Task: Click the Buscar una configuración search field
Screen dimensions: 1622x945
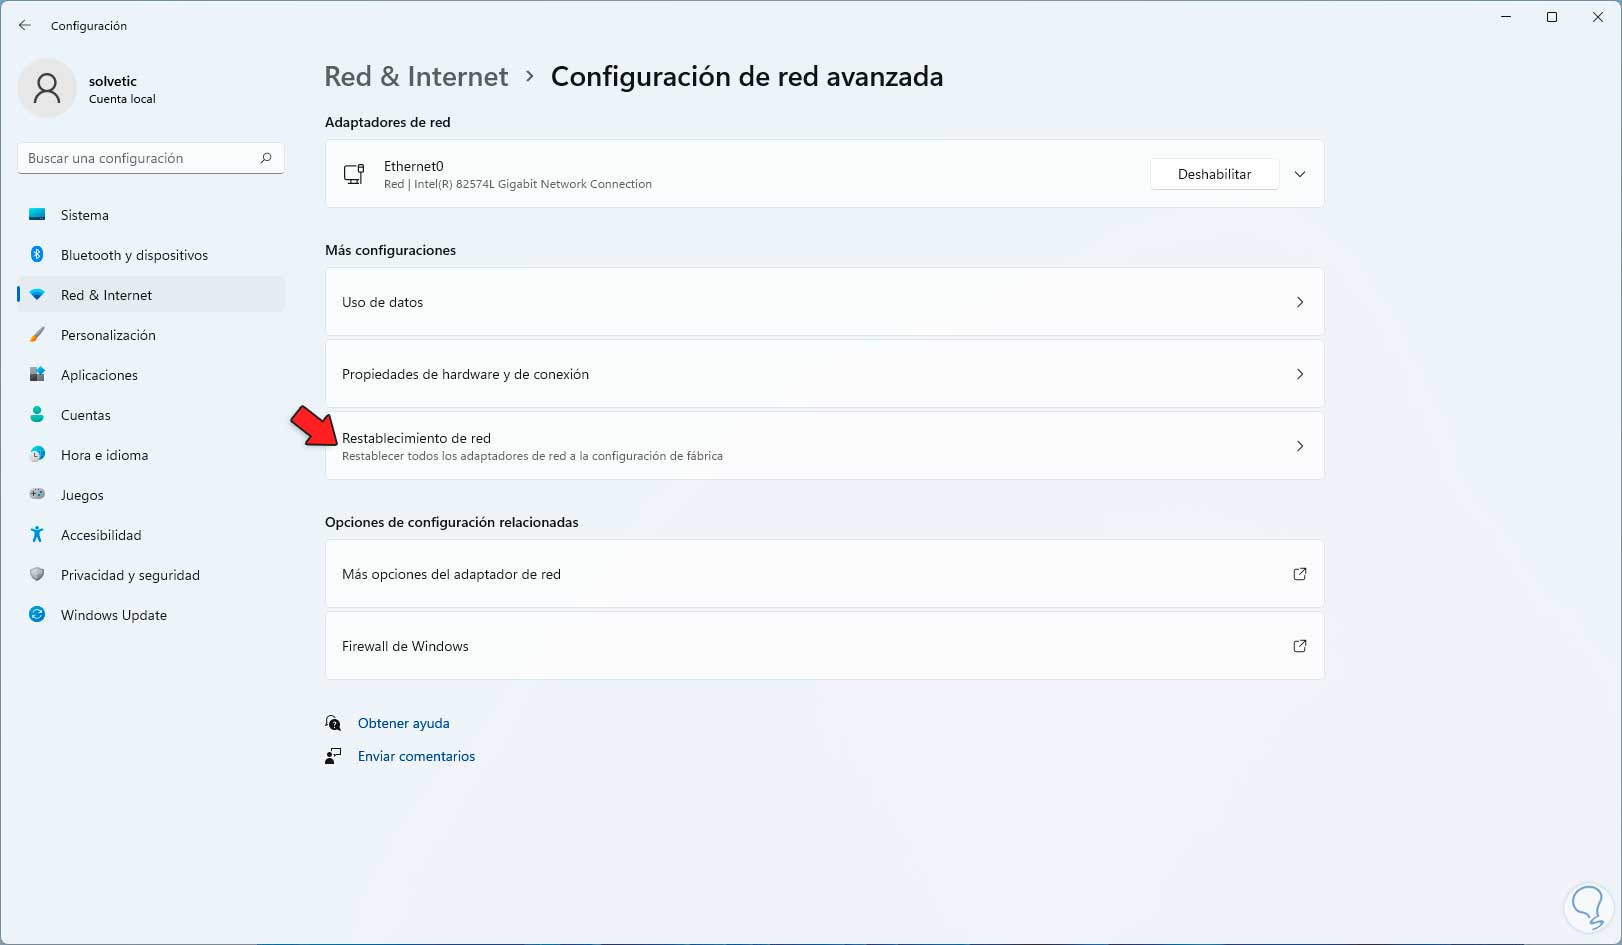Action: 151,158
